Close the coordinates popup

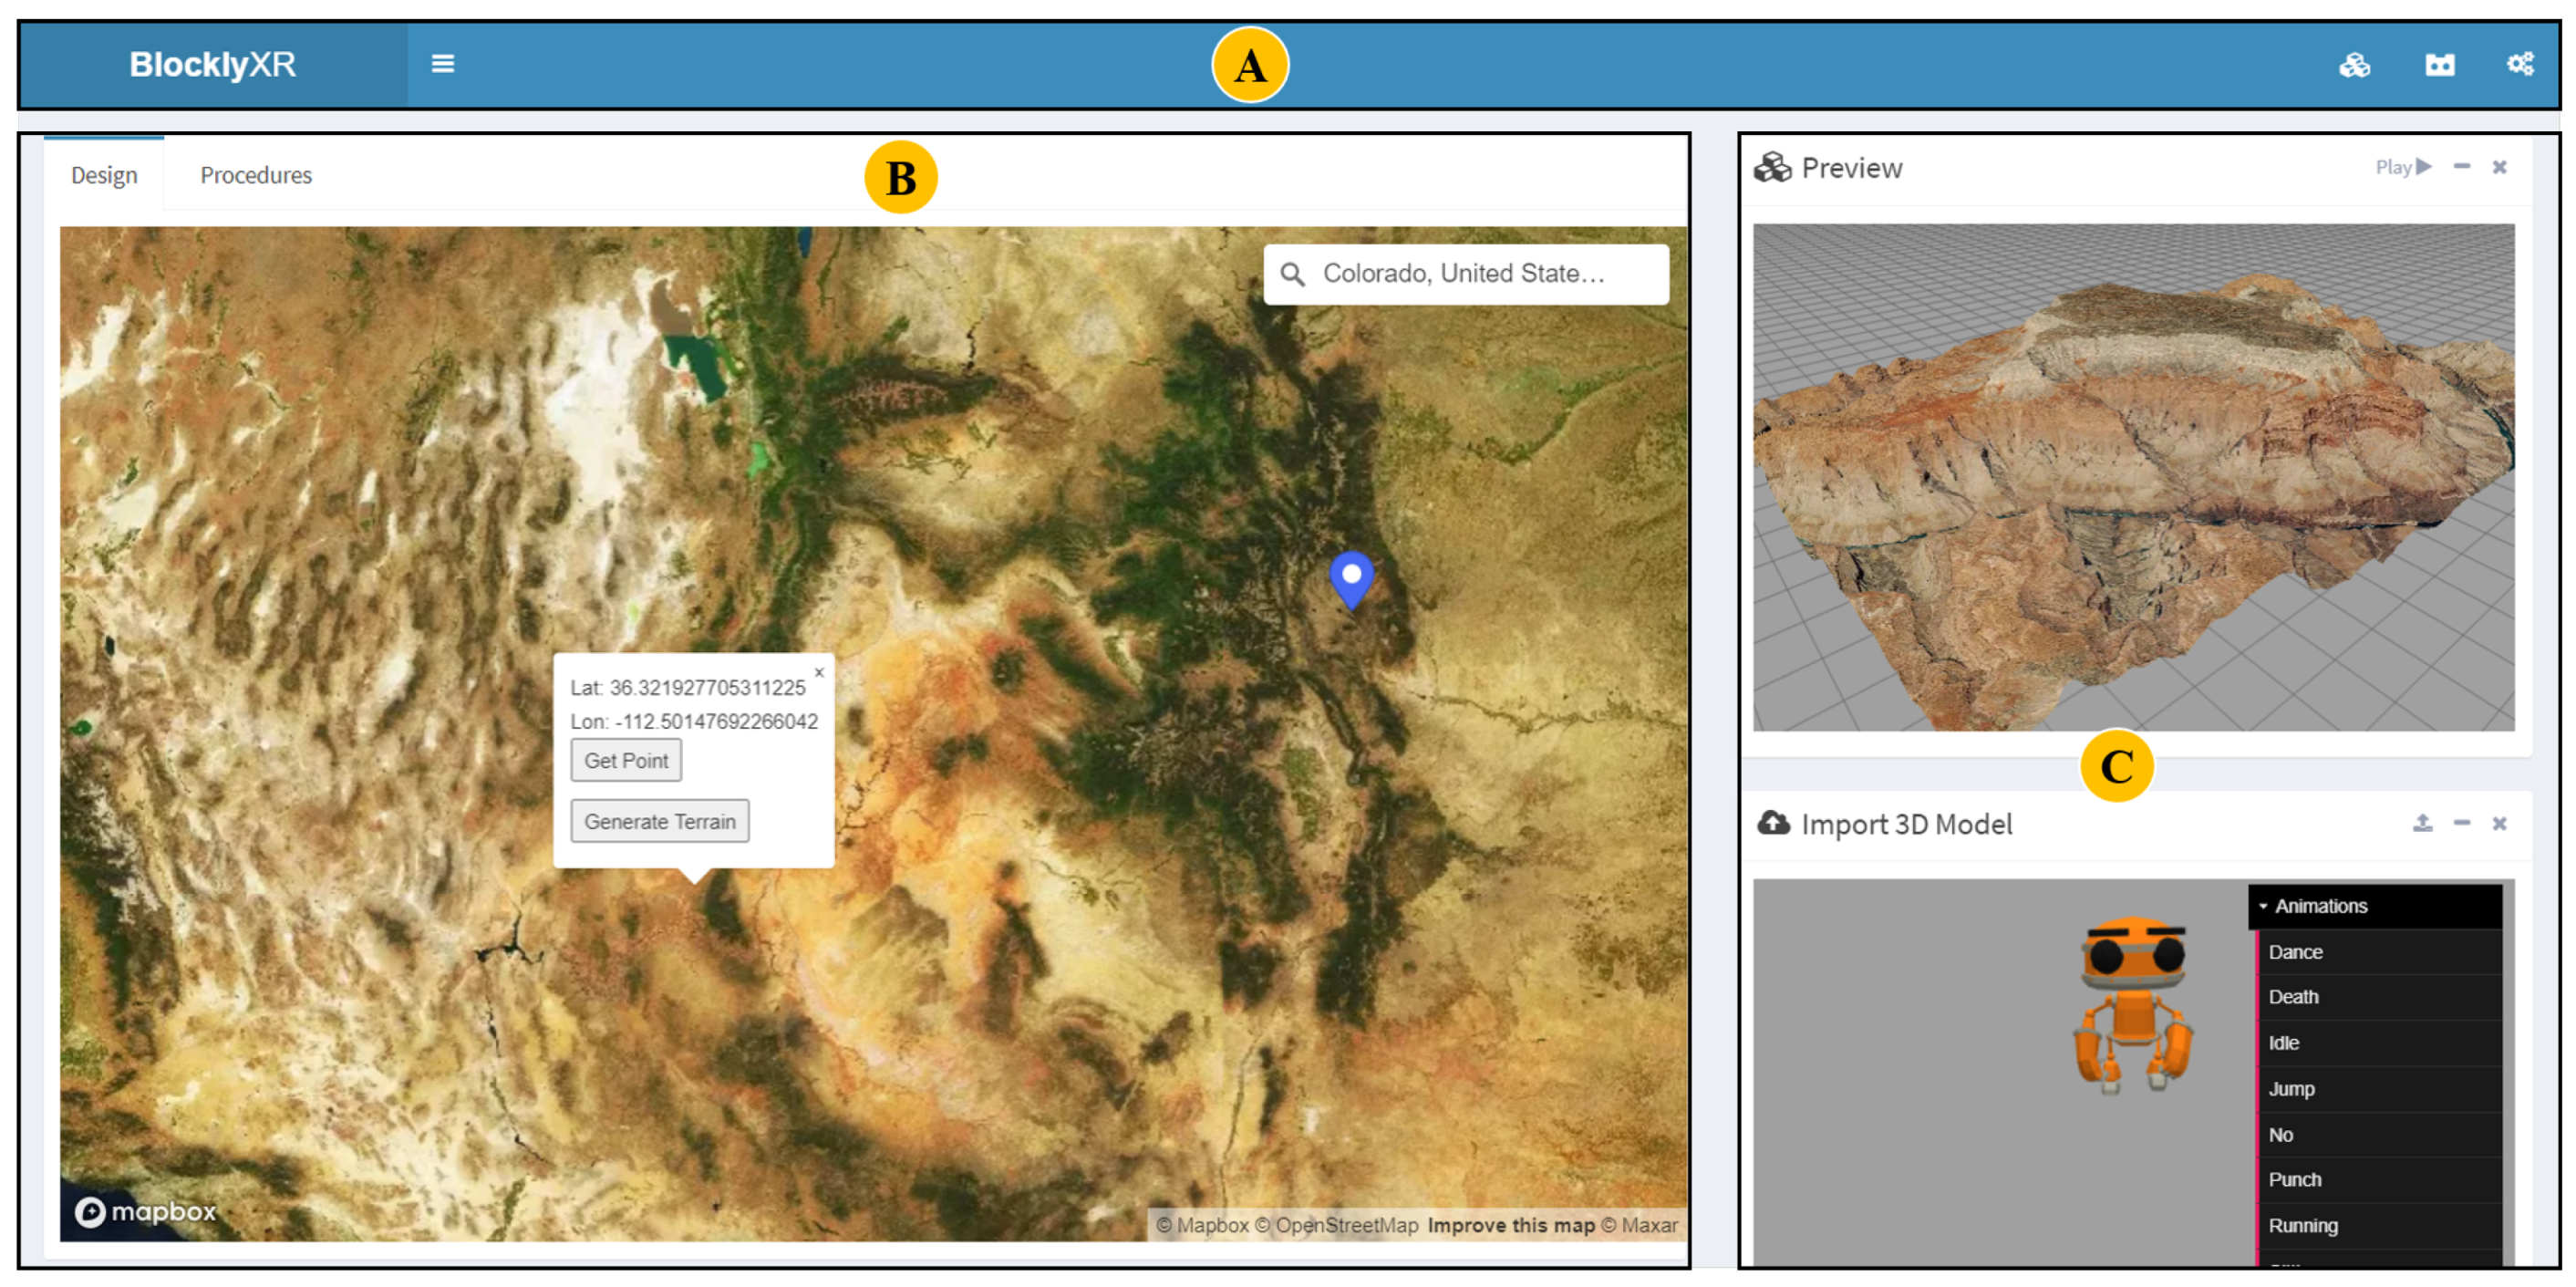(818, 673)
